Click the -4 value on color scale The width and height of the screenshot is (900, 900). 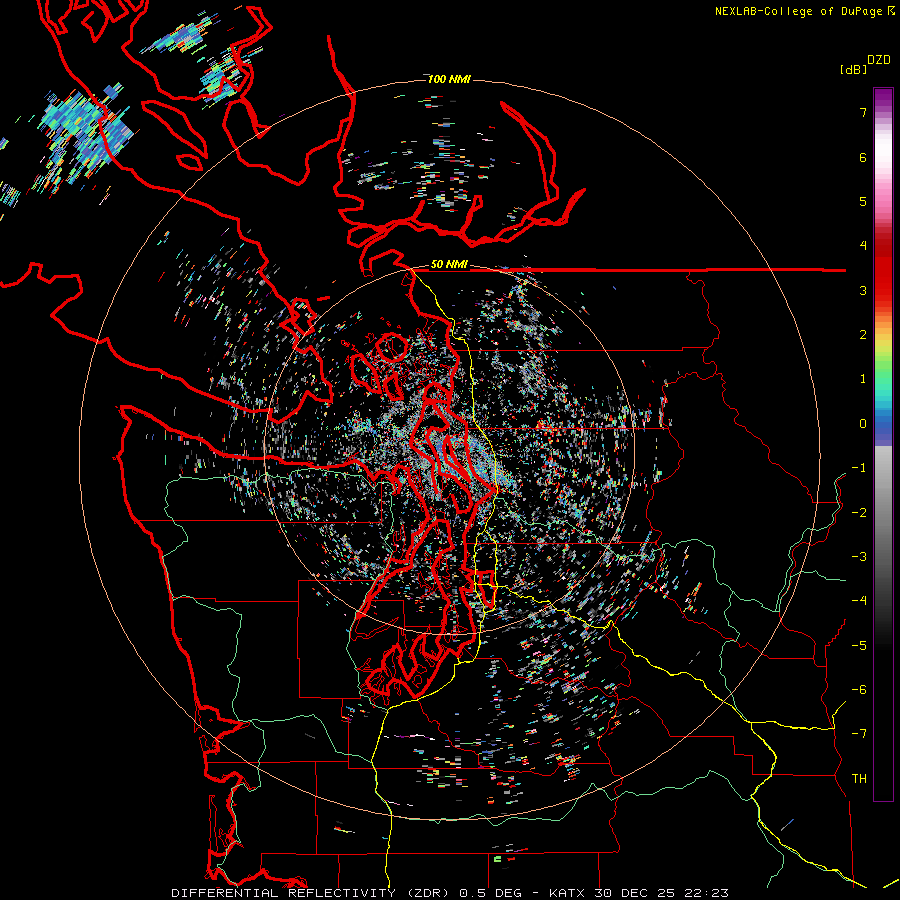click(x=859, y=601)
